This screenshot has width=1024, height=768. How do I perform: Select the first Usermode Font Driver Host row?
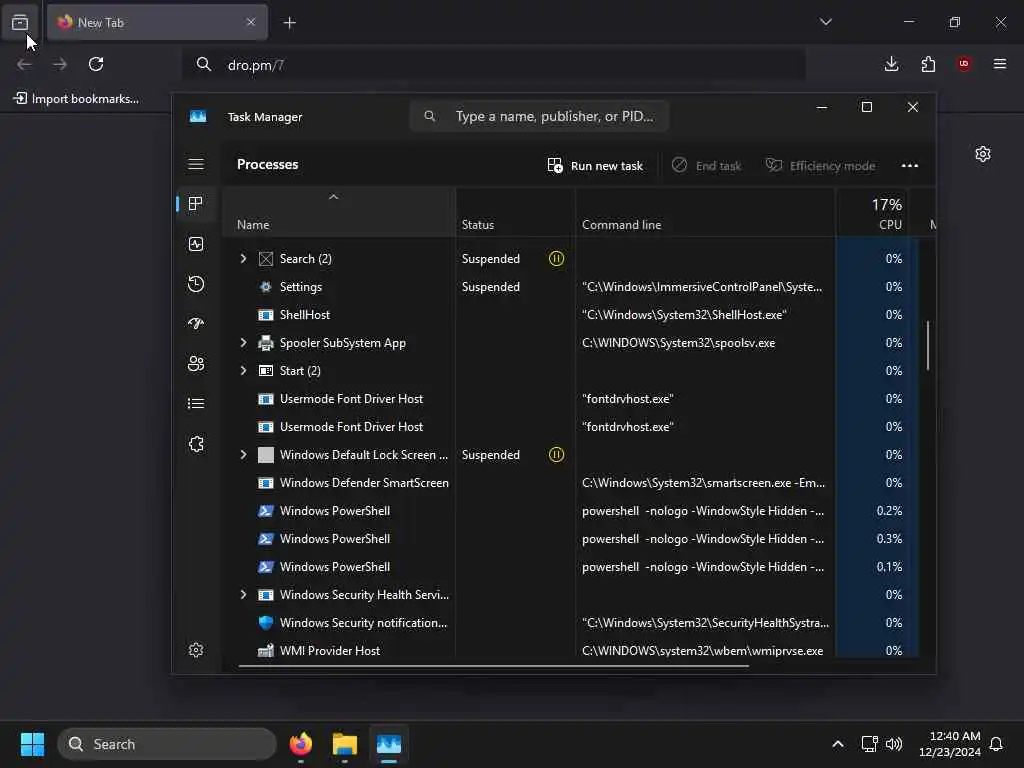[x=571, y=399]
